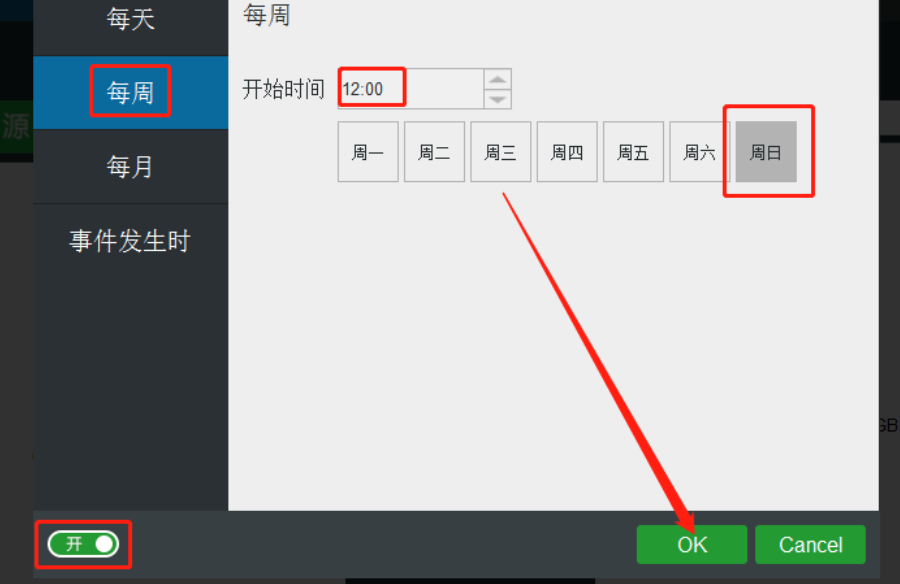
Task: Decrease start time with down arrow
Action: coord(498,99)
